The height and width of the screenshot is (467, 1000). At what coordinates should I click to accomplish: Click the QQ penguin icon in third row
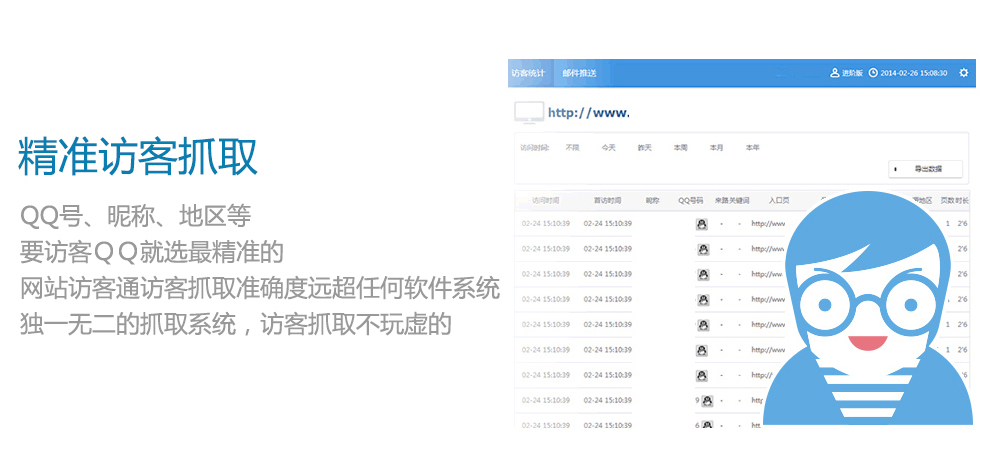pyautogui.click(x=702, y=274)
